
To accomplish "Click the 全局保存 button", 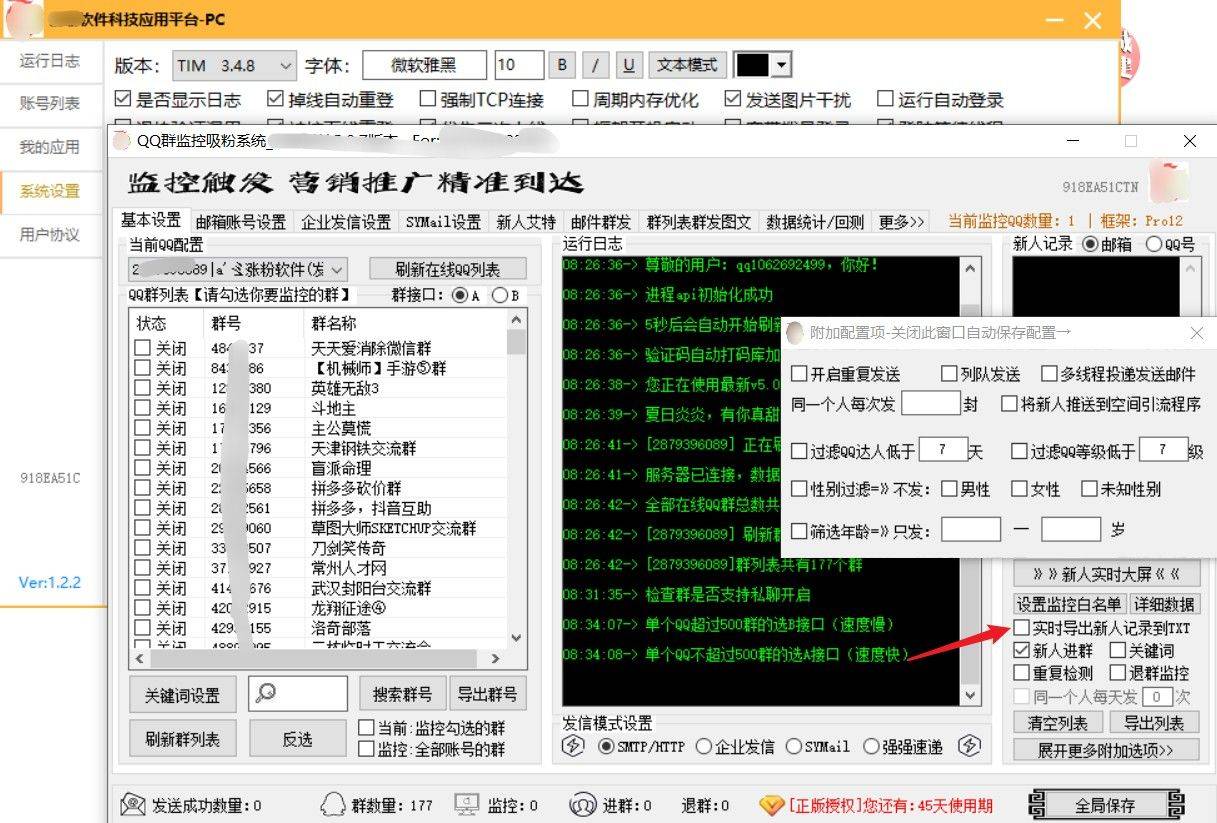I will point(1104,805).
